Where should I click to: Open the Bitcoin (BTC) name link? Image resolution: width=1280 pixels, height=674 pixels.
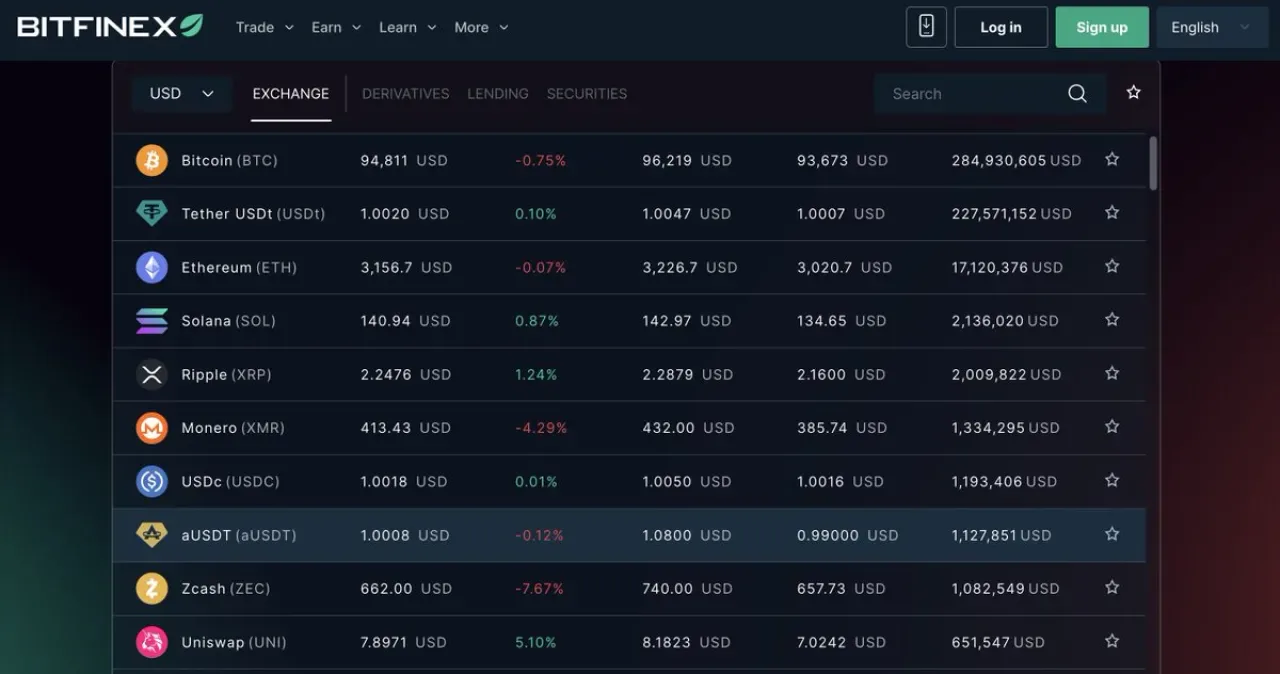(229, 160)
